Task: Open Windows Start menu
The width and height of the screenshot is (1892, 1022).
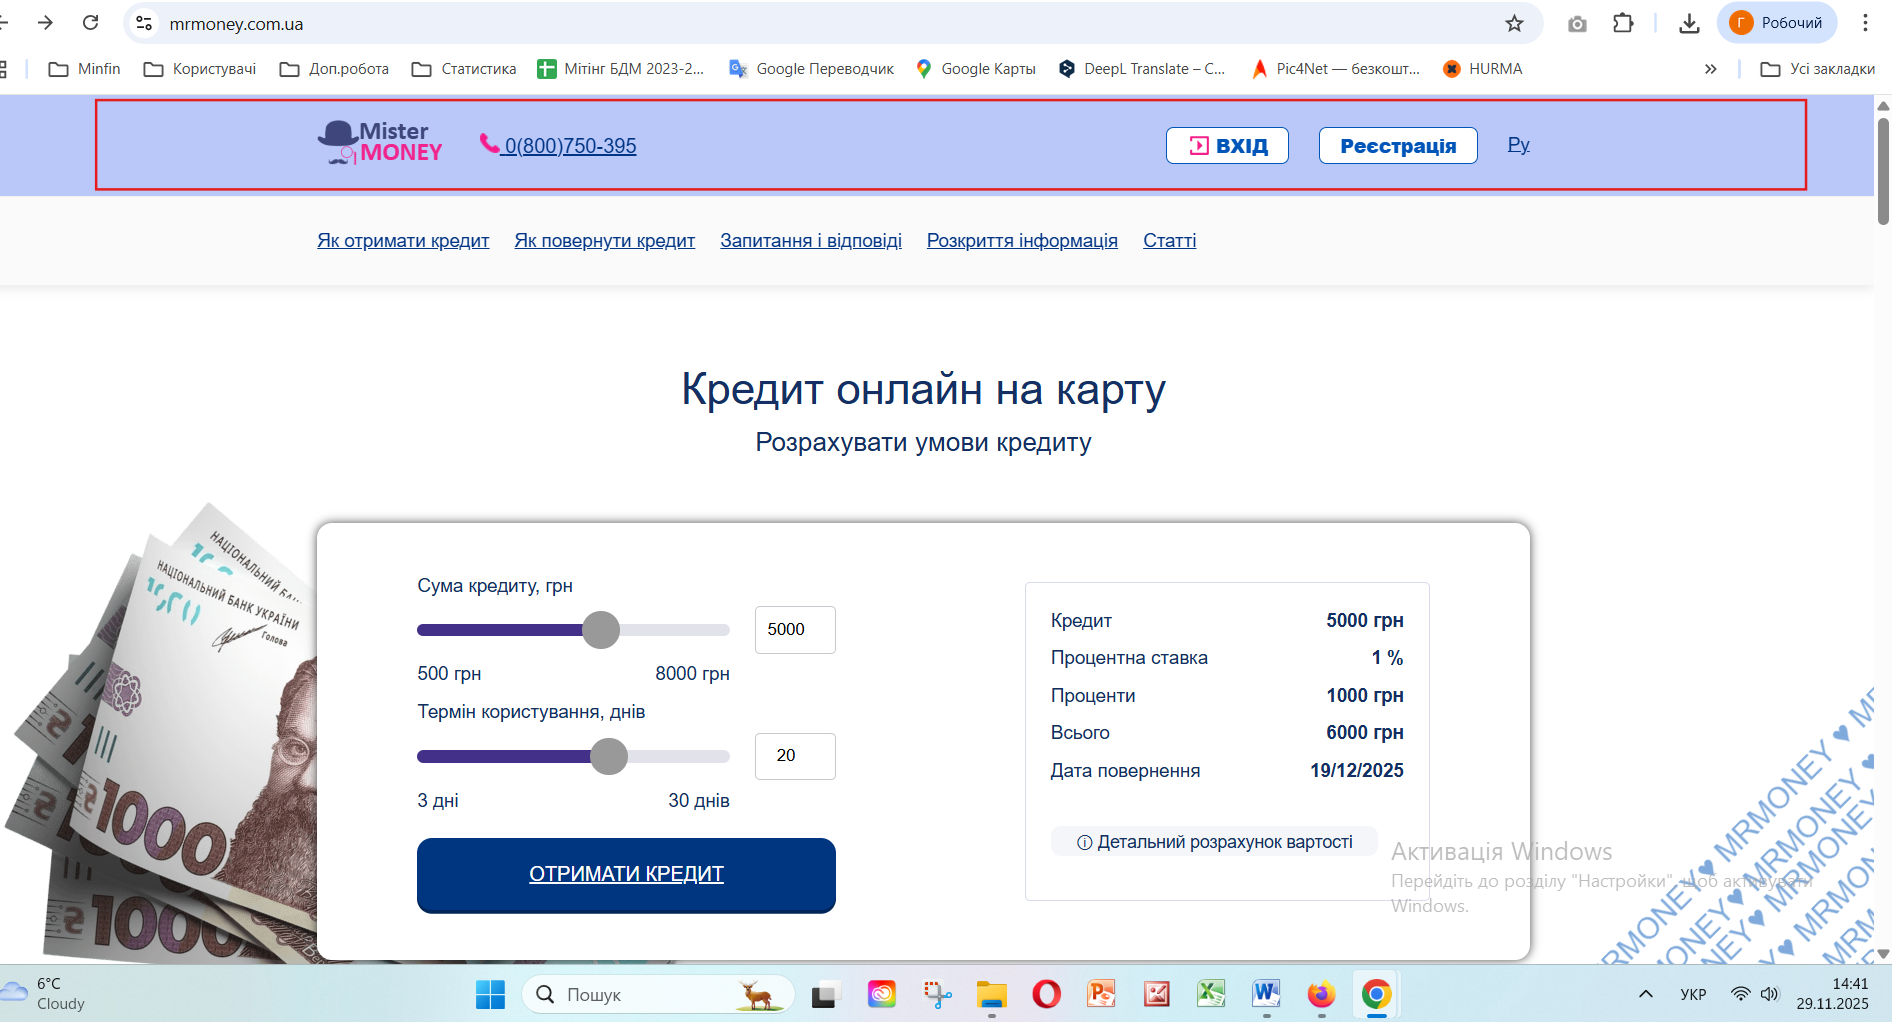Action: coord(490,994)
